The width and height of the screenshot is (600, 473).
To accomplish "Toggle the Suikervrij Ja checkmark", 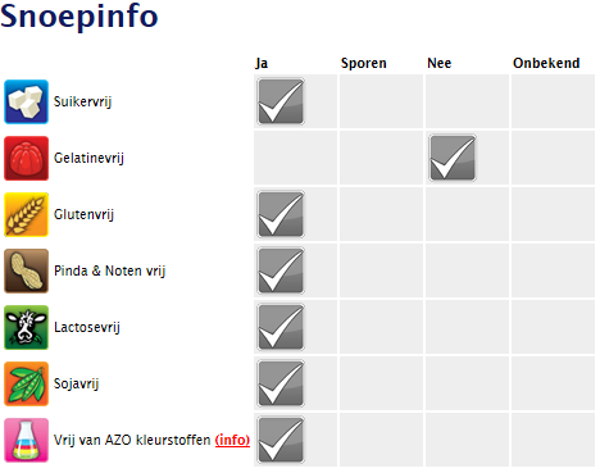I will tap(280, 101).
